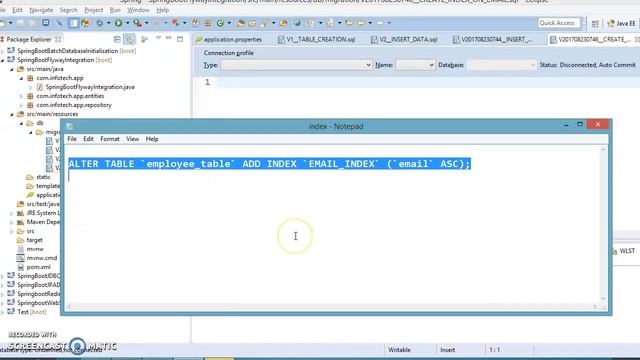Expand com.infotech.app.repository package
This screenshot has width=640, height=360.
point(22,105)
